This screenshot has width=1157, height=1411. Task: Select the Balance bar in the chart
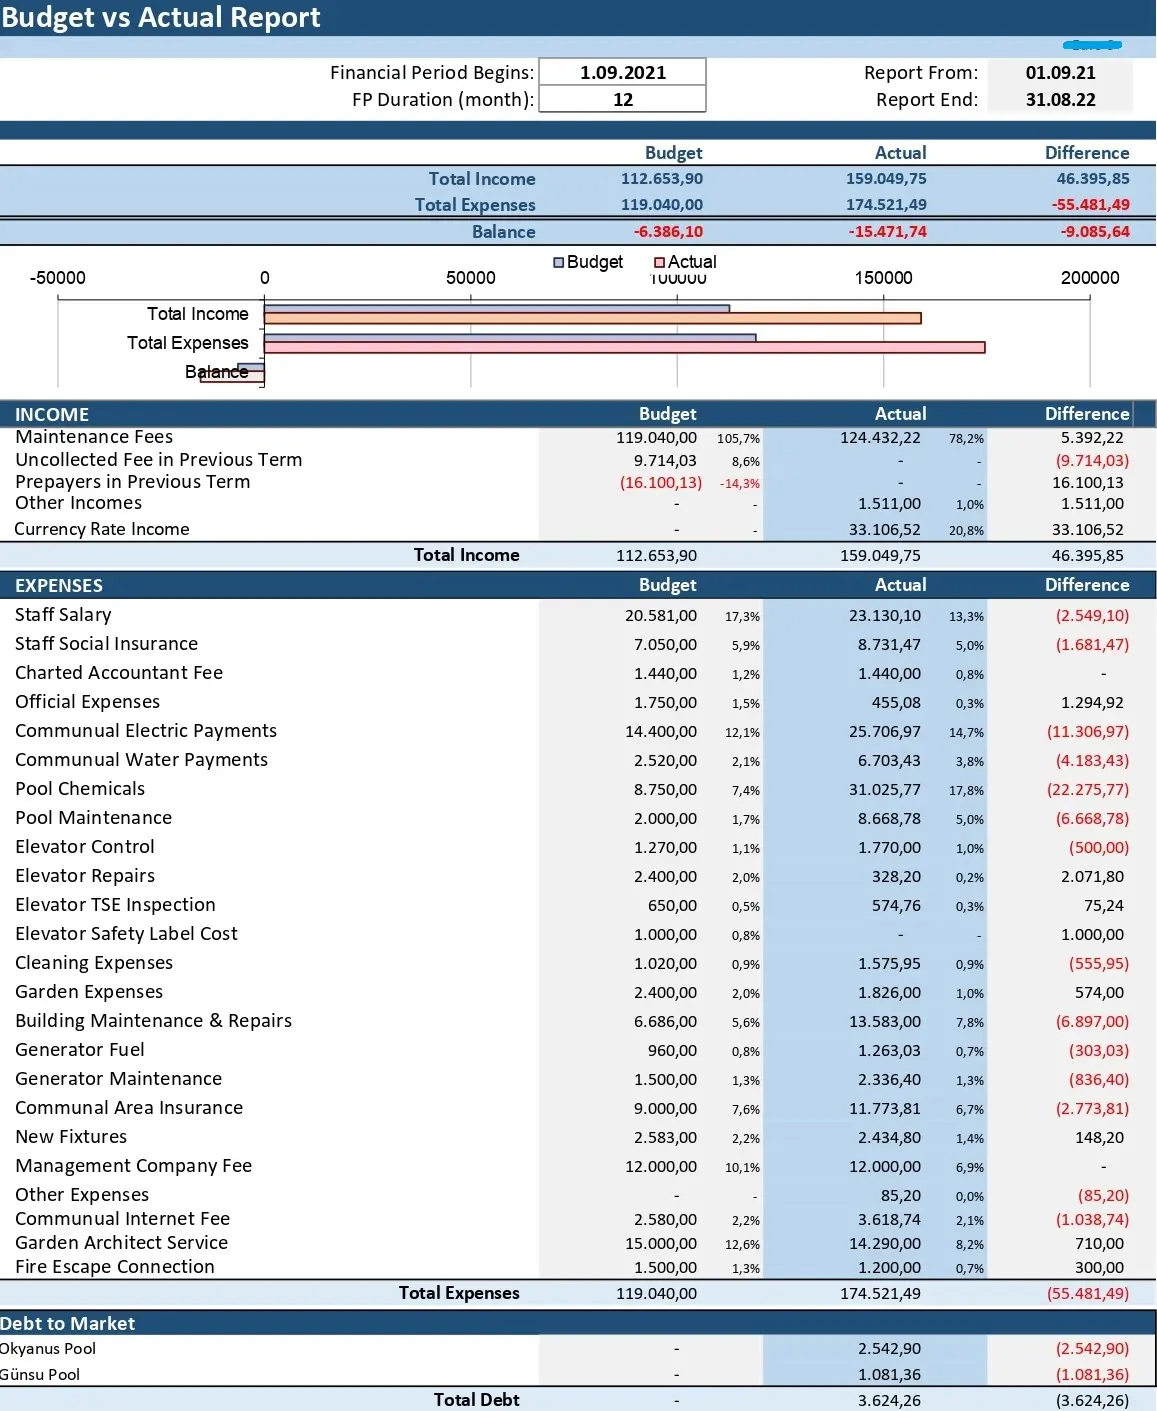[232, 376]
